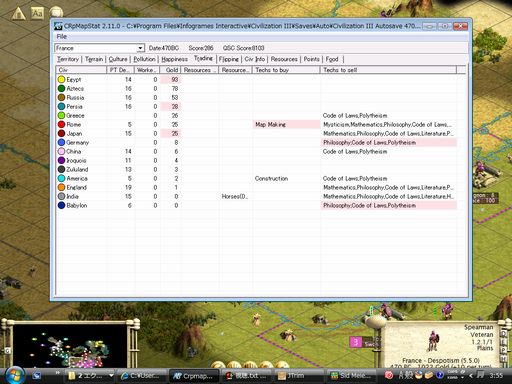Click the game Aa advisor icon

point(37,13)
